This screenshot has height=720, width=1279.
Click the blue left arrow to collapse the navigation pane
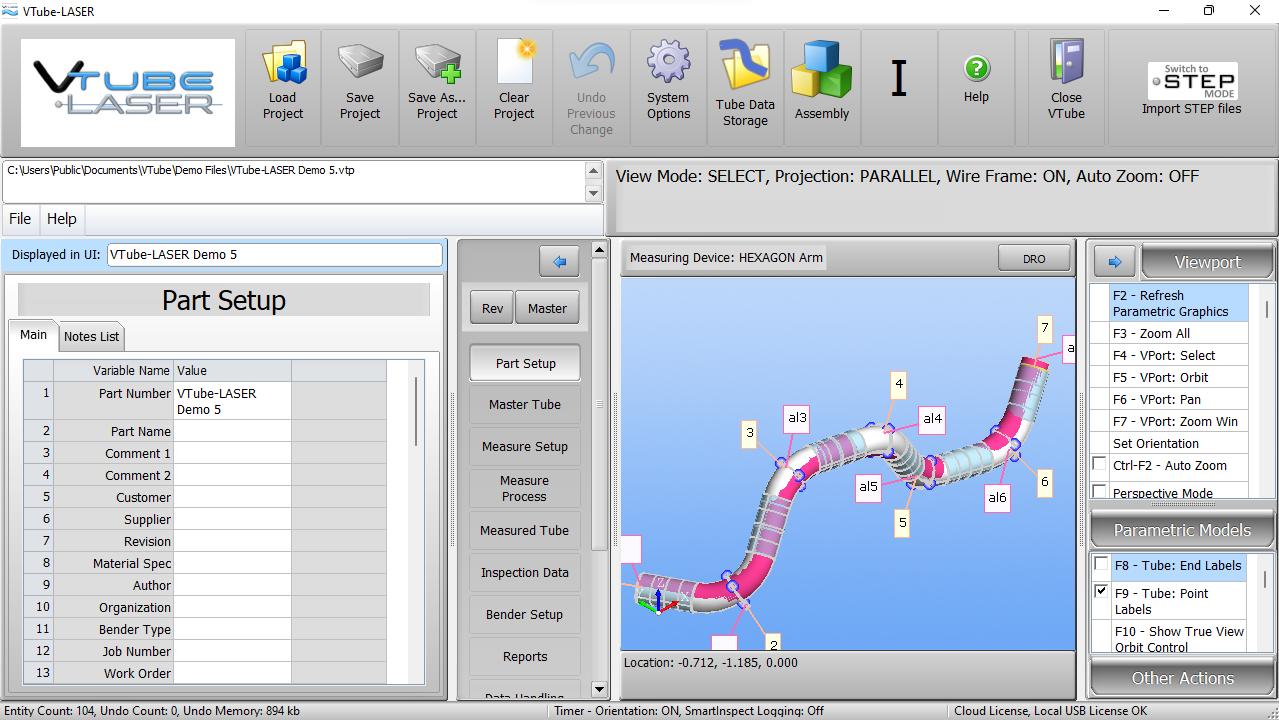pyautogui.click(x=559, y=262)
